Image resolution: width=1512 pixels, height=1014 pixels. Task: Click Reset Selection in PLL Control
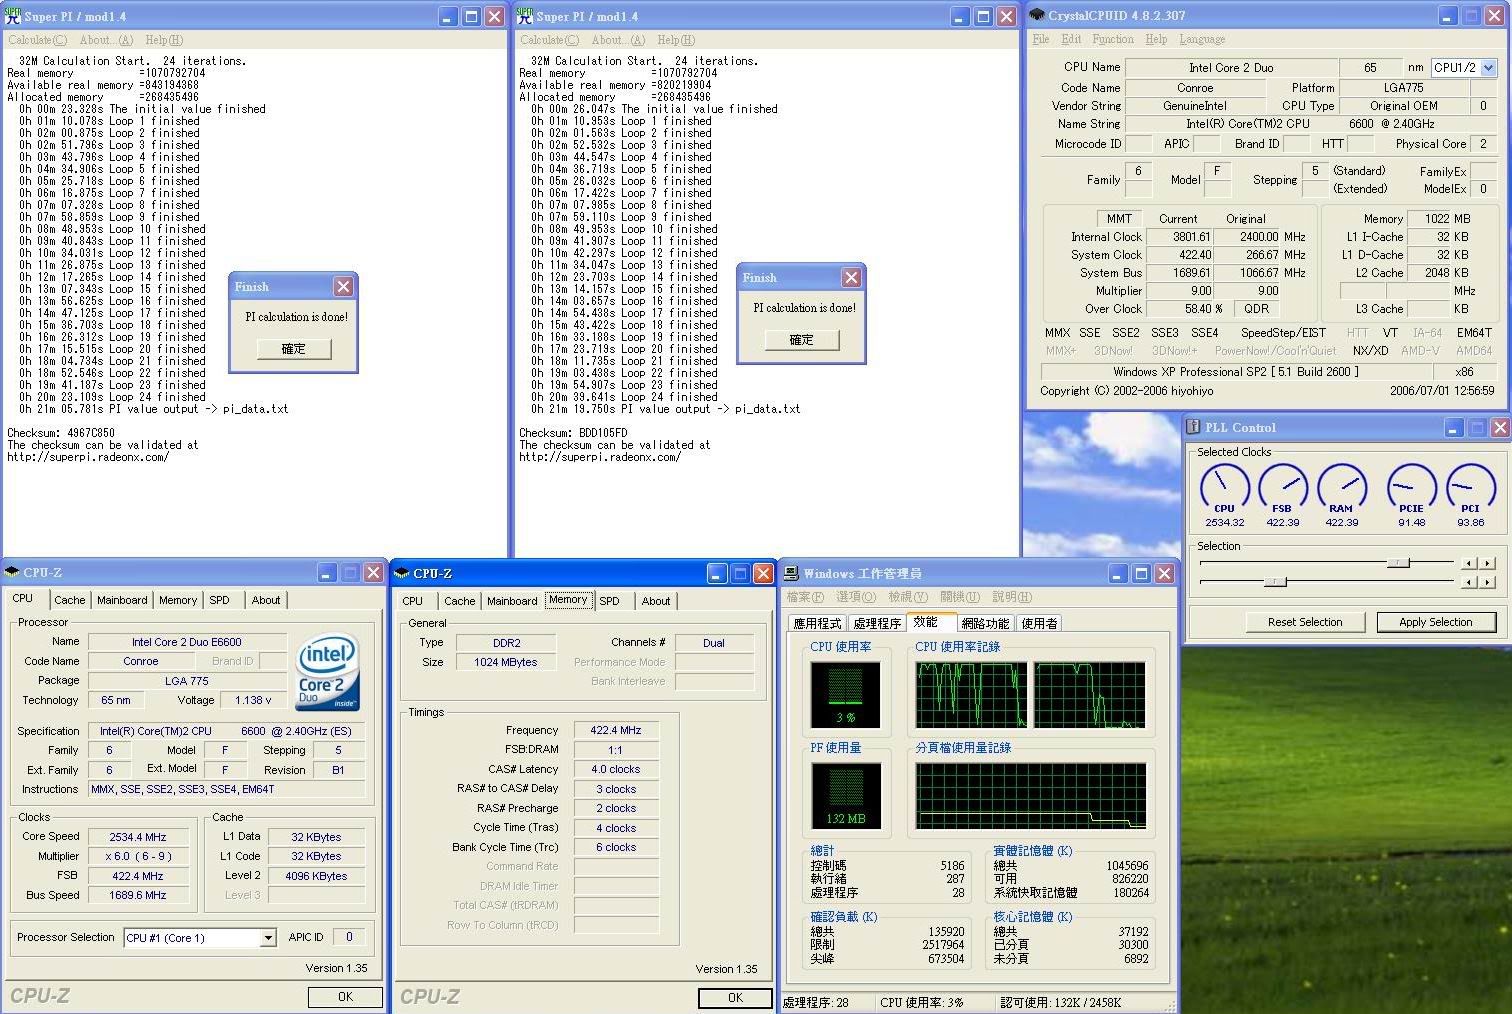click(x=1305, y=622)
